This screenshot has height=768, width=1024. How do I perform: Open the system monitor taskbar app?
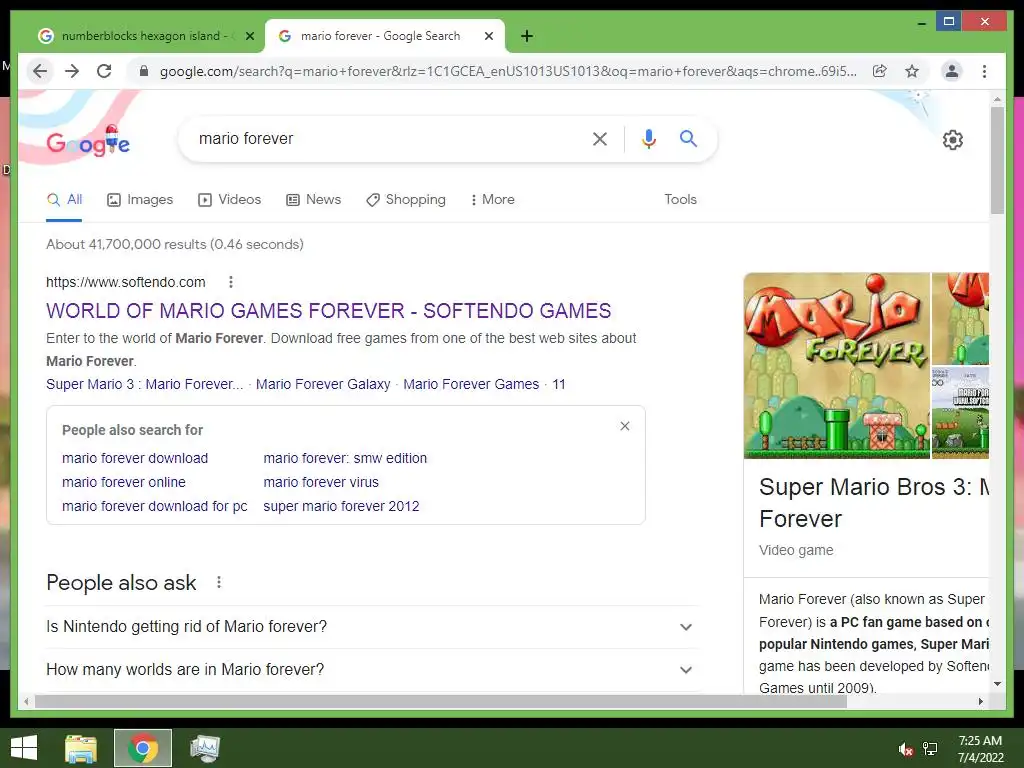point(205,748)
